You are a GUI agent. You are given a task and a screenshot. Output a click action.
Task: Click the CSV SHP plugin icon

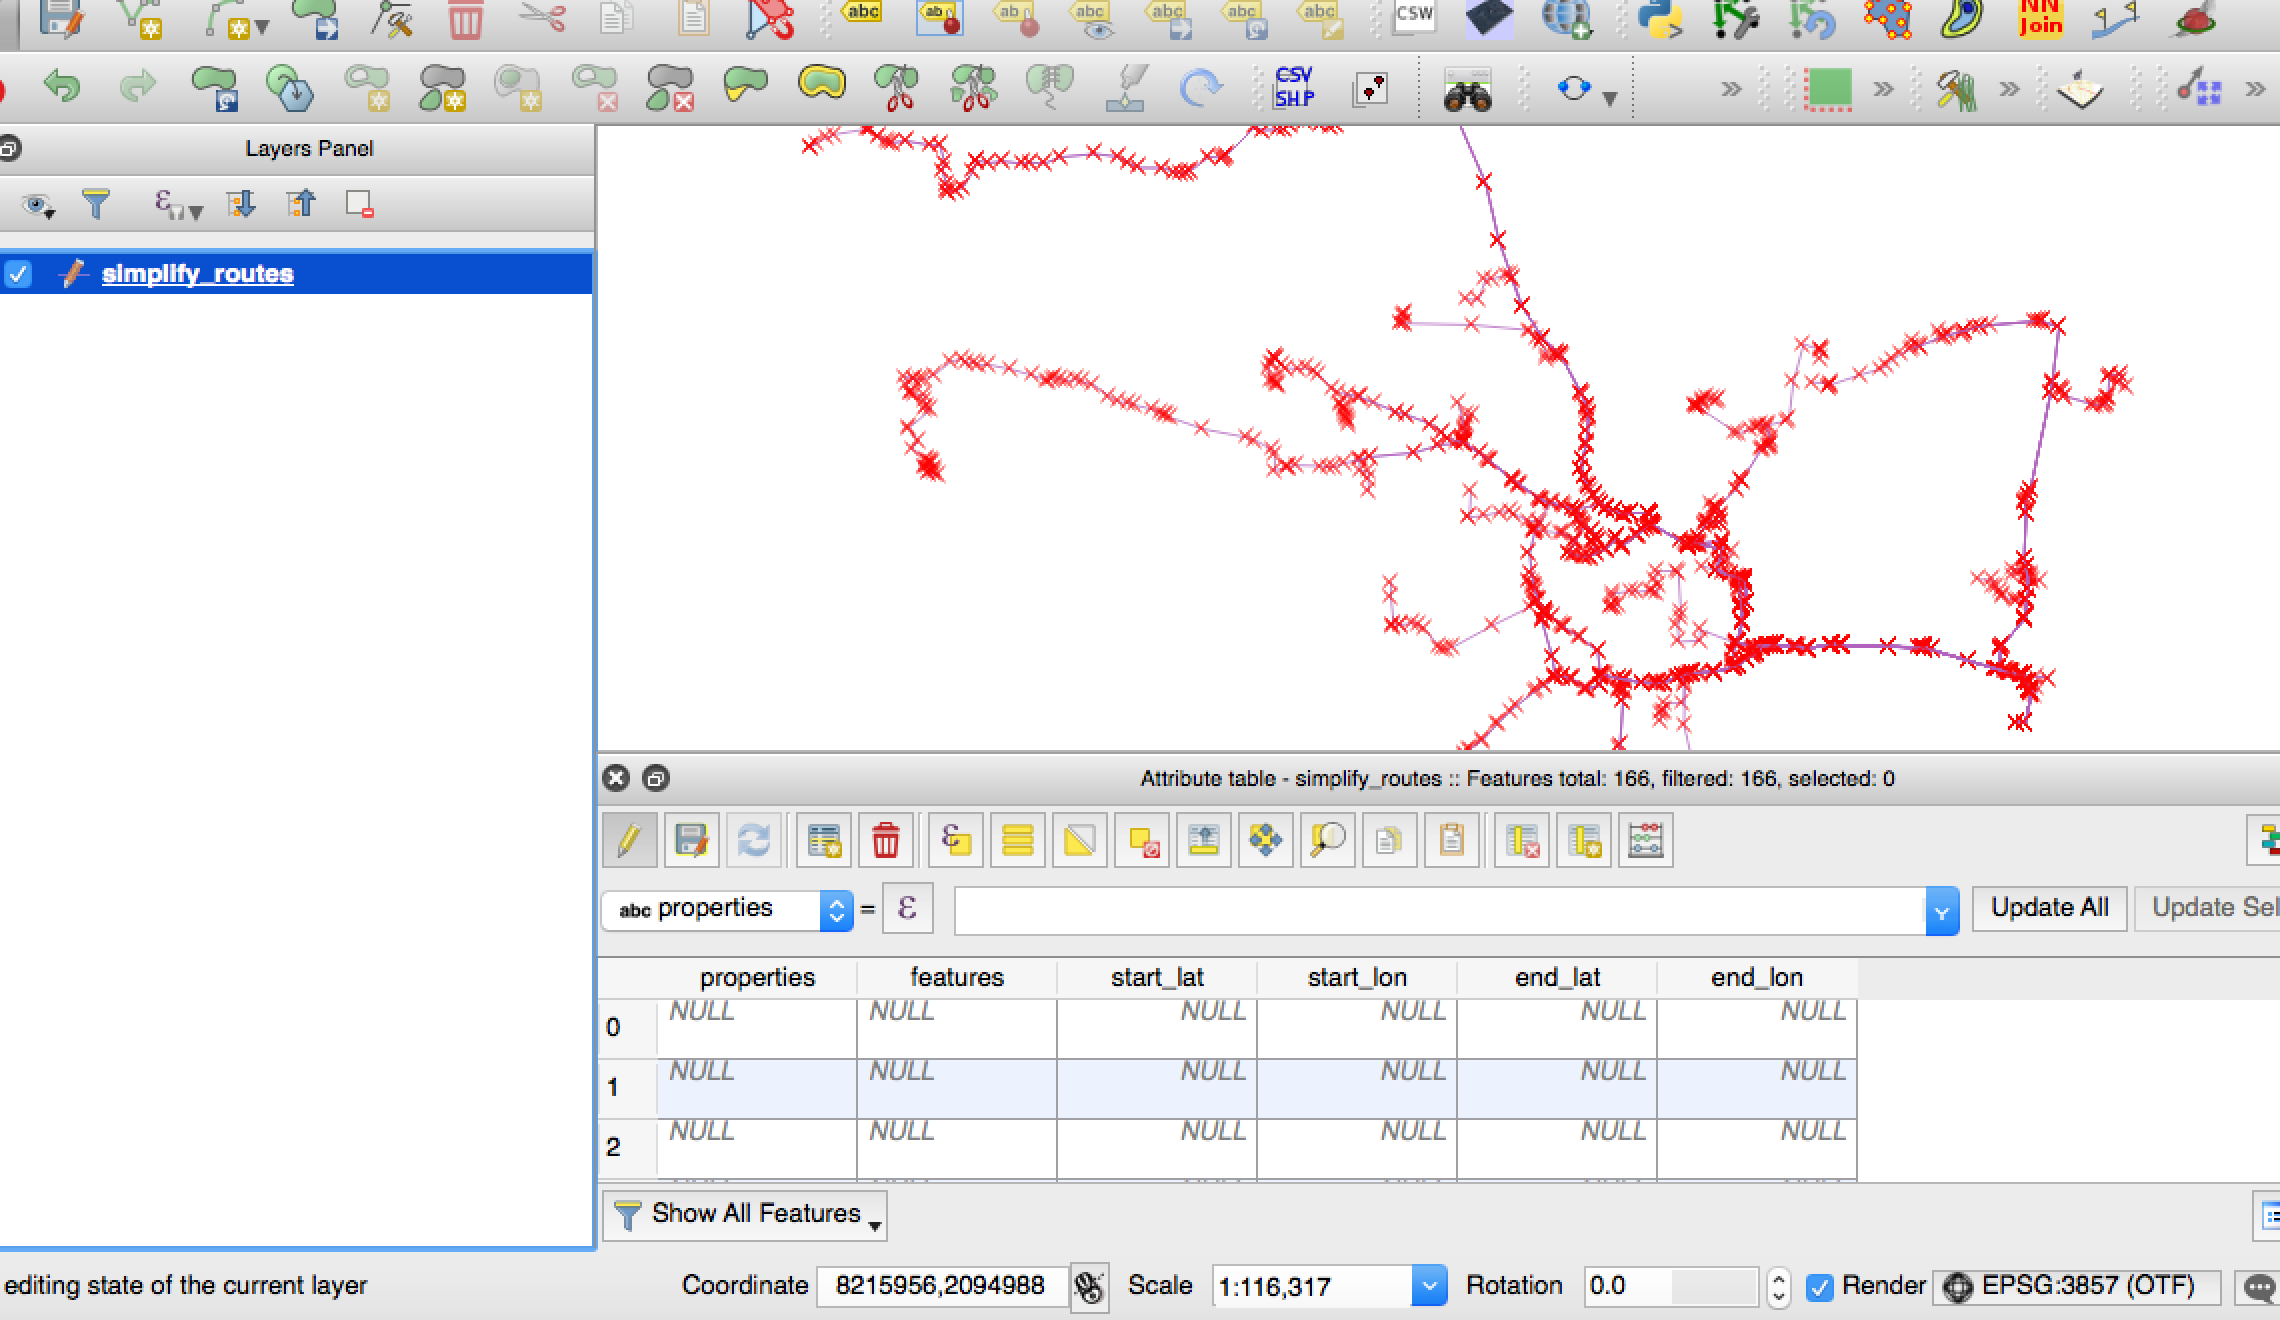click(1294, 87)
